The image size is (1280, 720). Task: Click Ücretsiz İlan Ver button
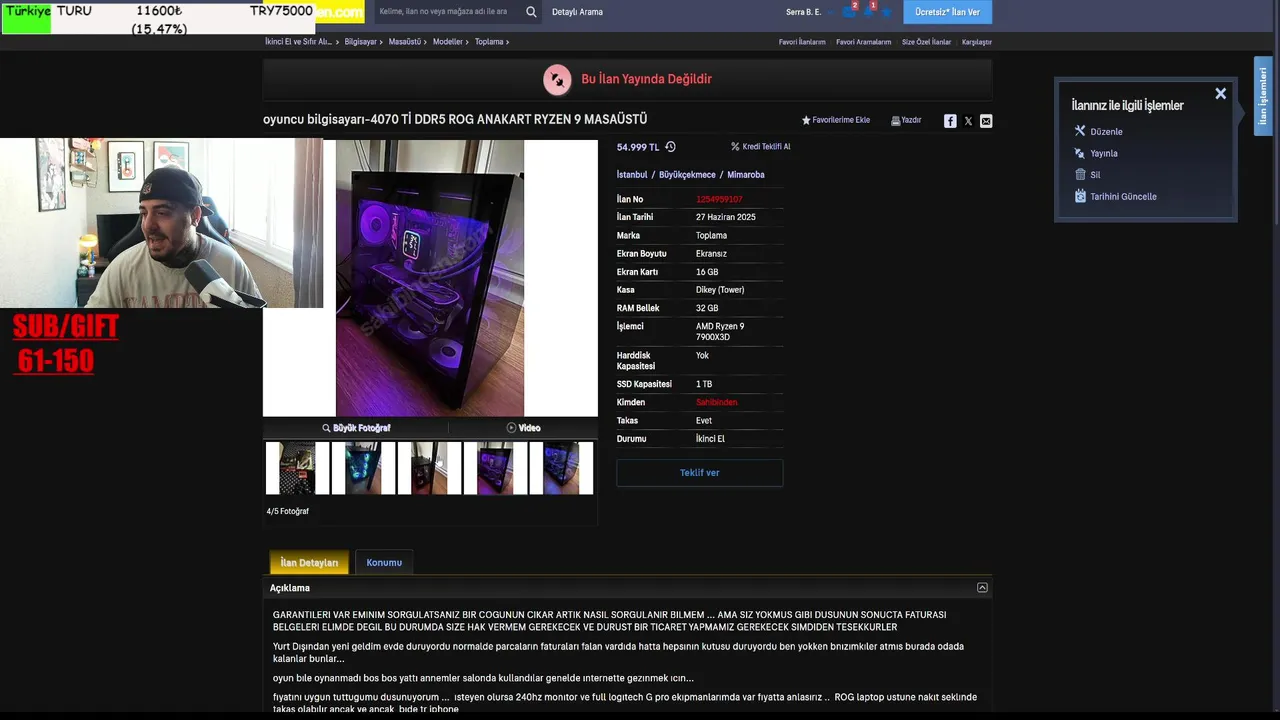pos(948,12)
